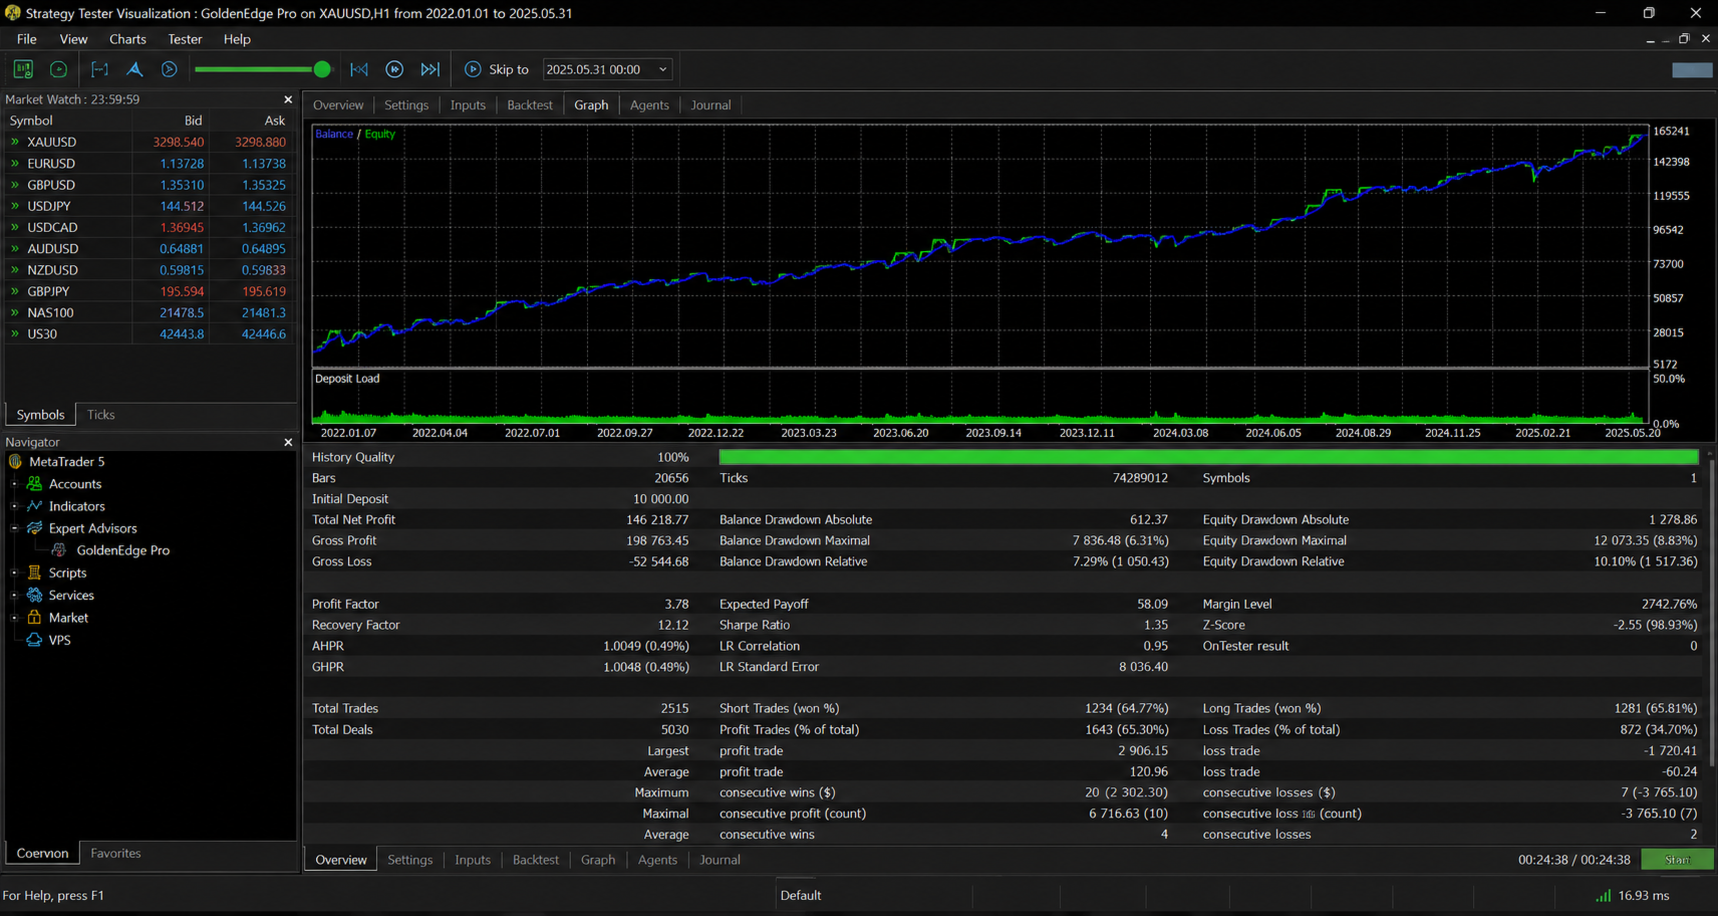Screen dimensions: 1718x916
Task: Click the Start button
Action: pos(1677,860)
